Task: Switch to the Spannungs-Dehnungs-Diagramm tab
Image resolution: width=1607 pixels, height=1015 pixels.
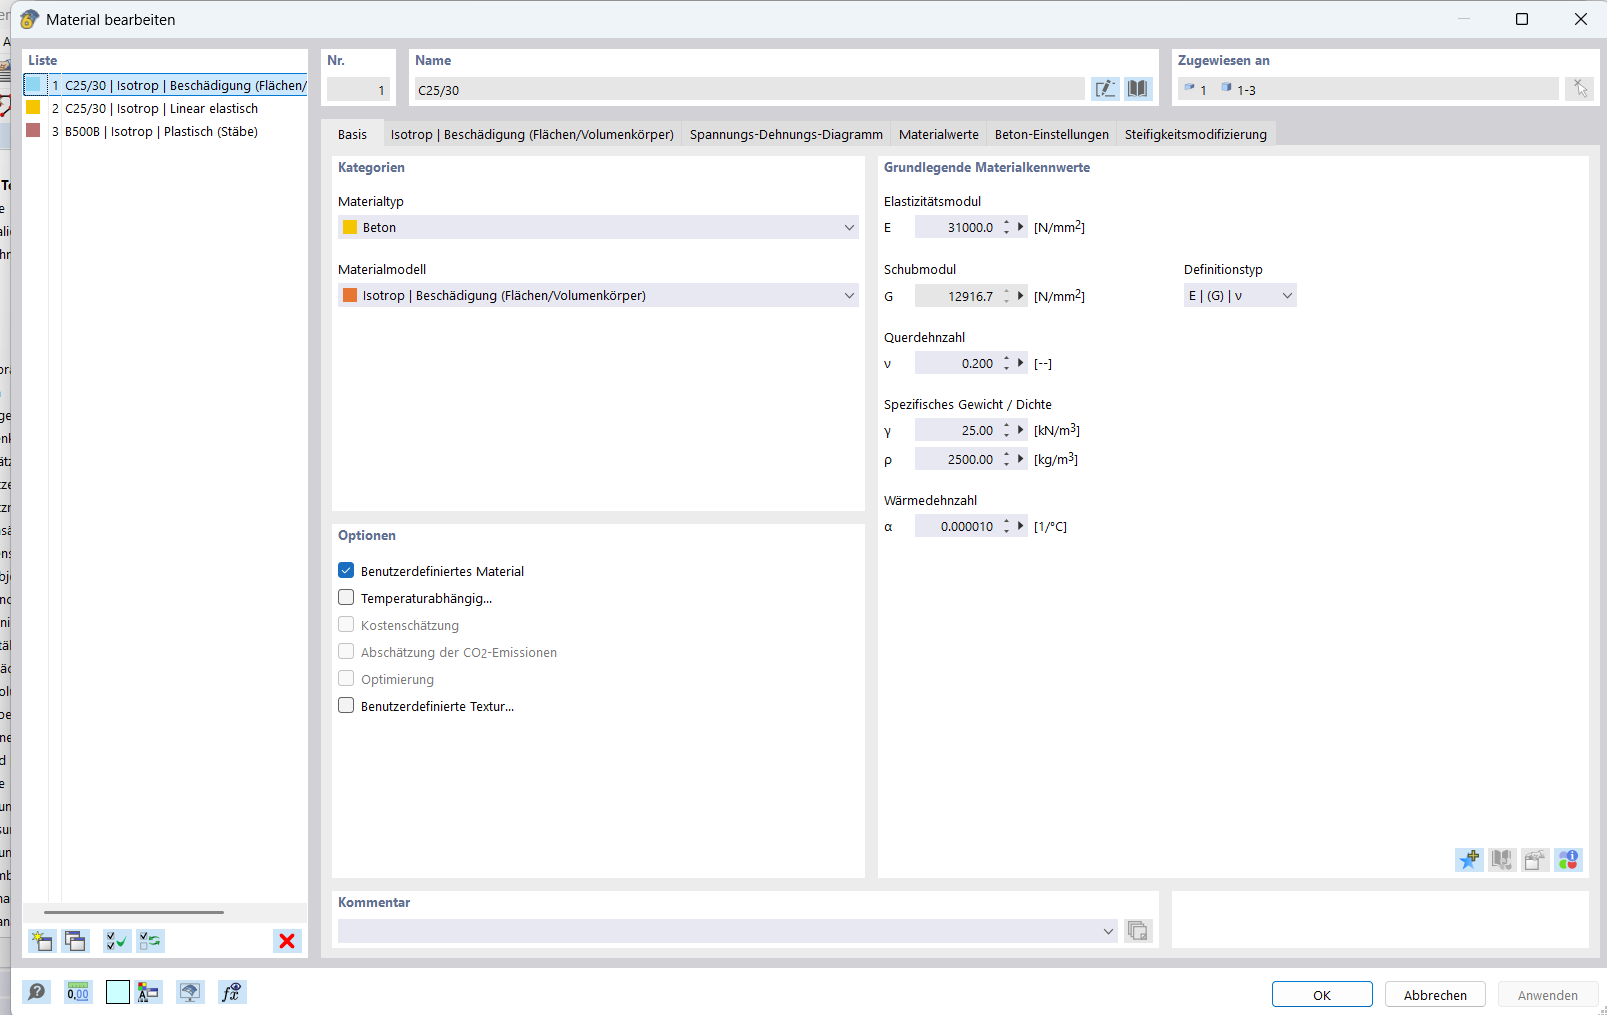Action: pos(786,135)
